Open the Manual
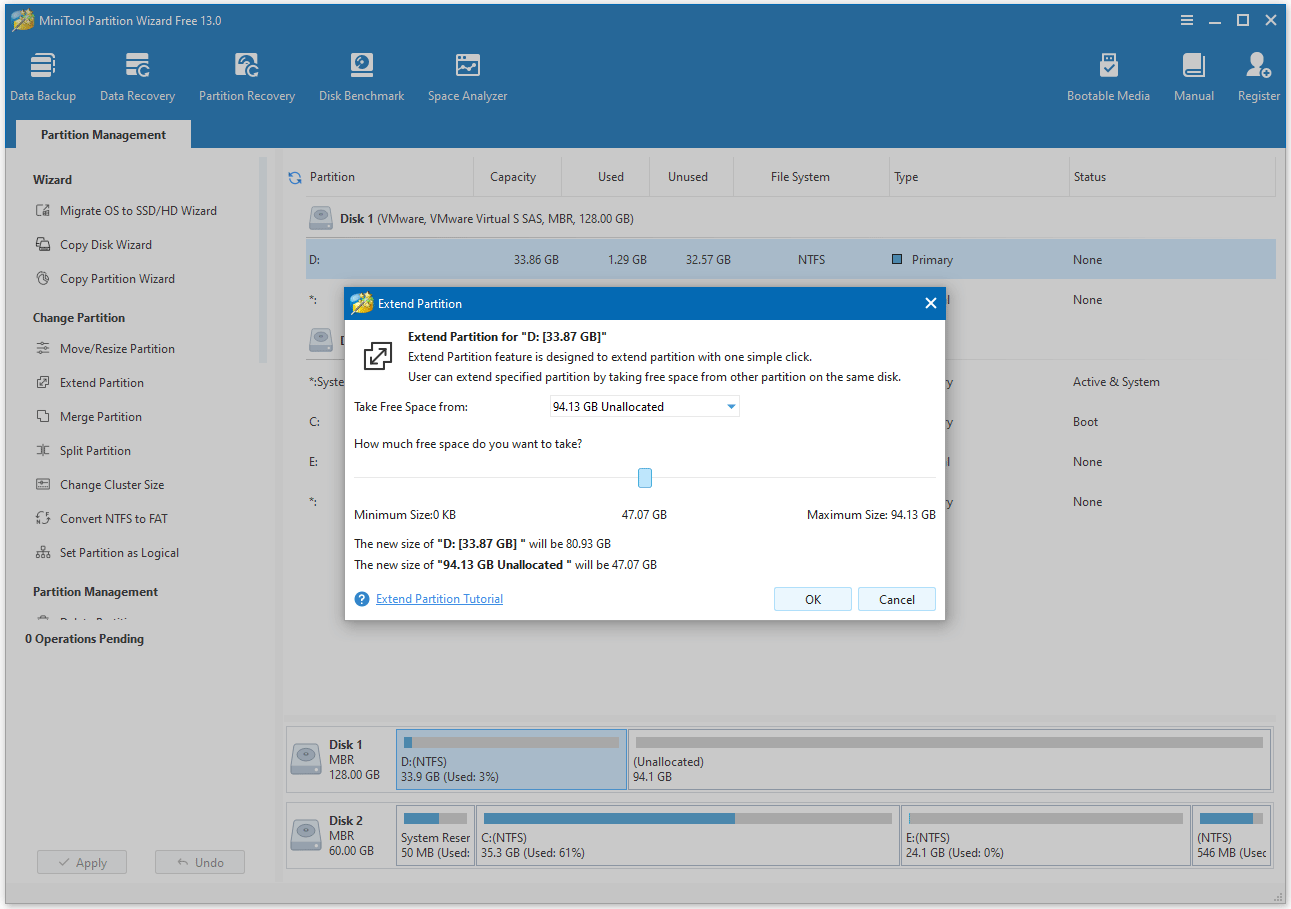The image size is (1291, 909). tap(1193, 75)
